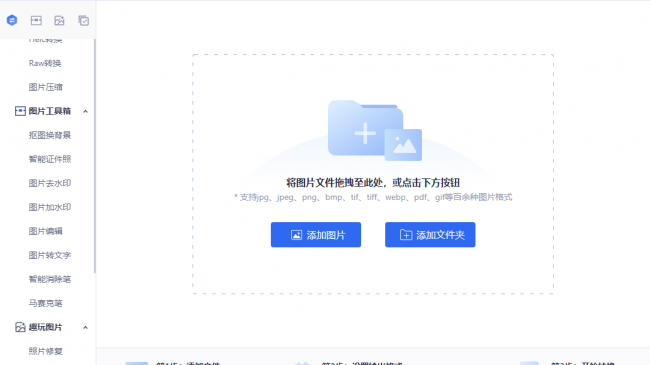Screen dimensions: 650x365
Task: Open 图片加水印 tool
Action: click(50, 207)
